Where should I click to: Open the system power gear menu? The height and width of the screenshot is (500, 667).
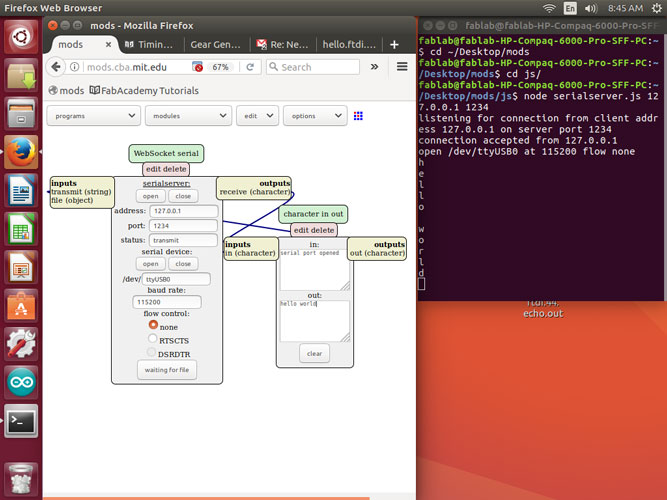(x=657, y=8)
